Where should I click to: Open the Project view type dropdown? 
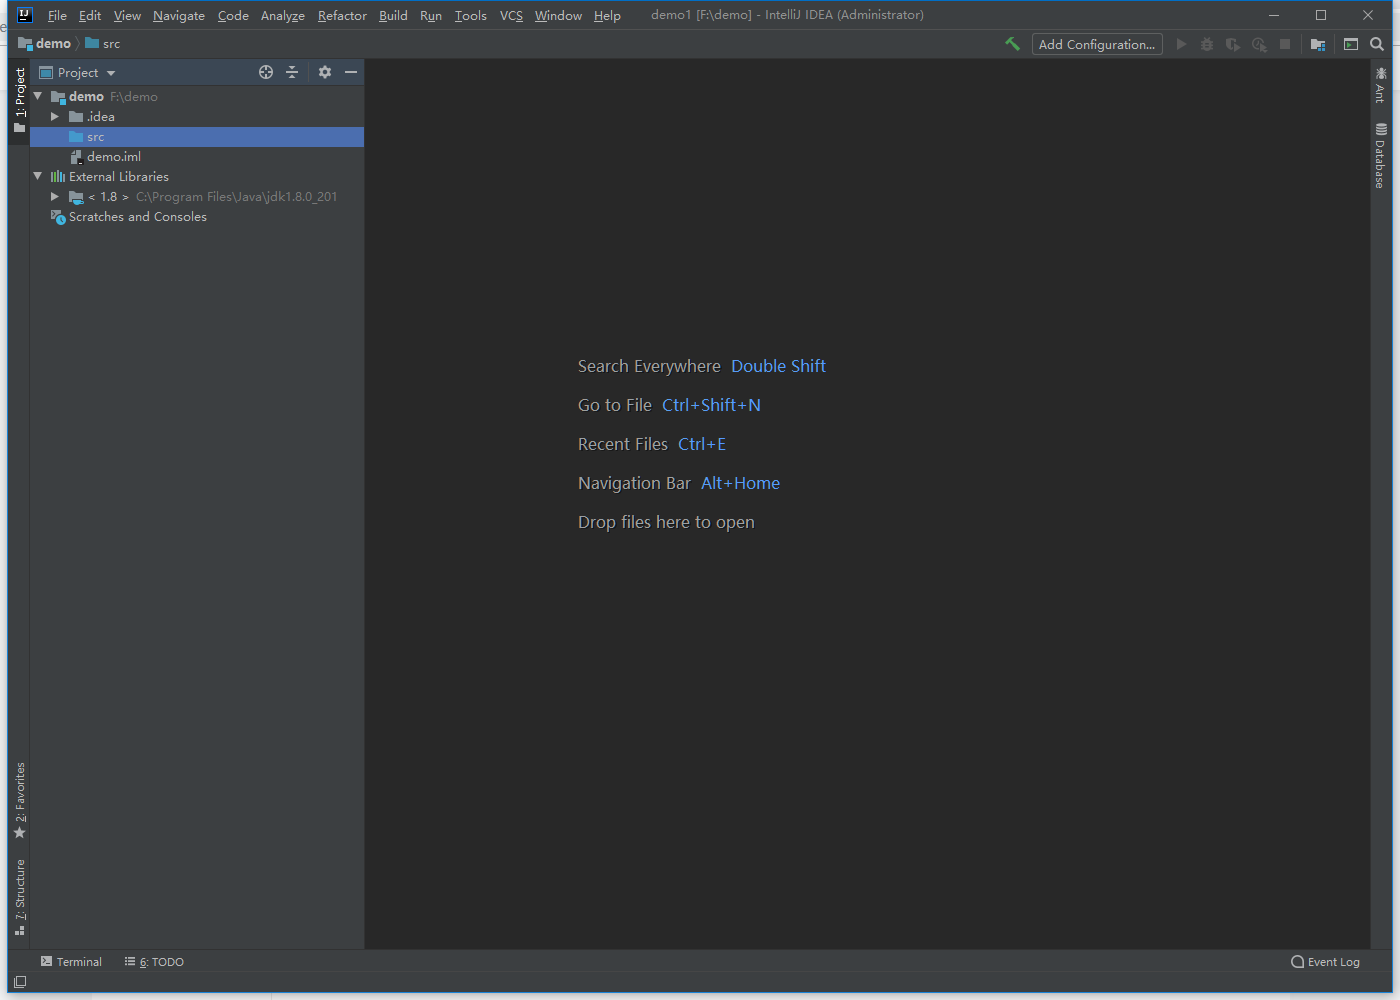(77, 72)
